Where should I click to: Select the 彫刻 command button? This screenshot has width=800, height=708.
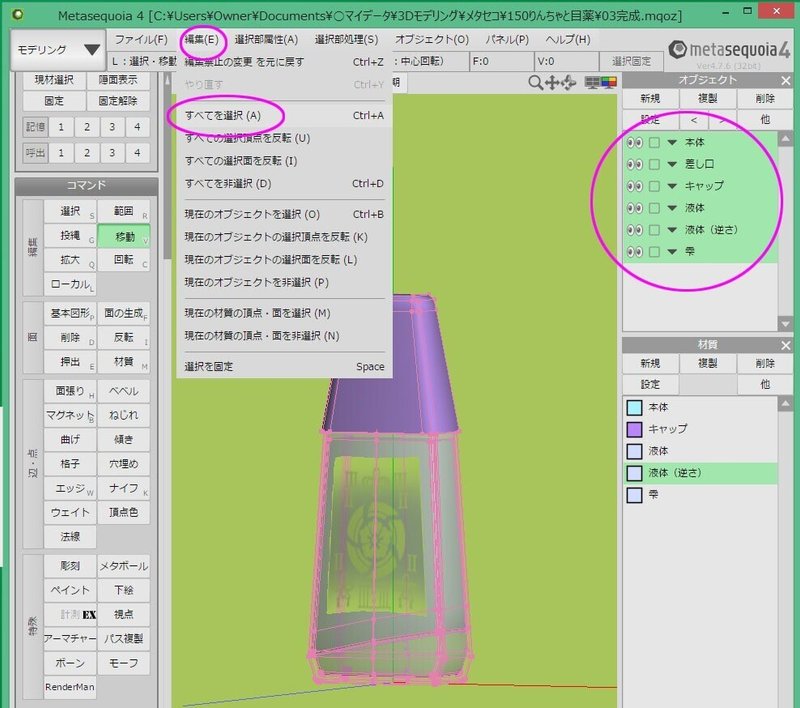click(x=70, y=566)
